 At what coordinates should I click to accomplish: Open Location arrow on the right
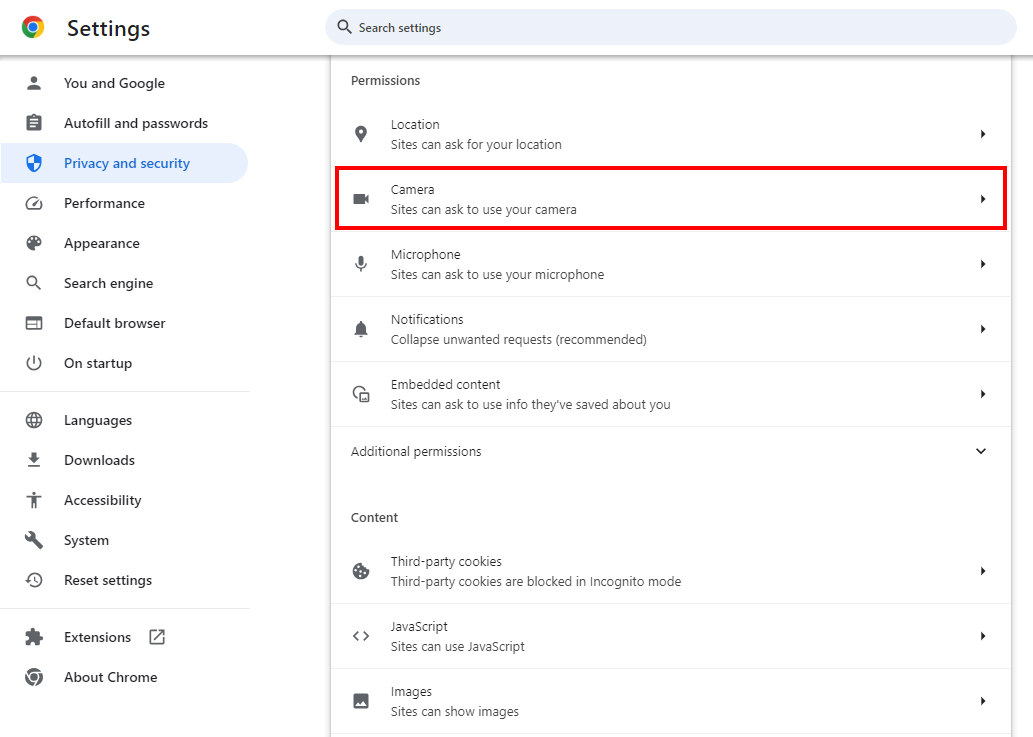point(983,134)
